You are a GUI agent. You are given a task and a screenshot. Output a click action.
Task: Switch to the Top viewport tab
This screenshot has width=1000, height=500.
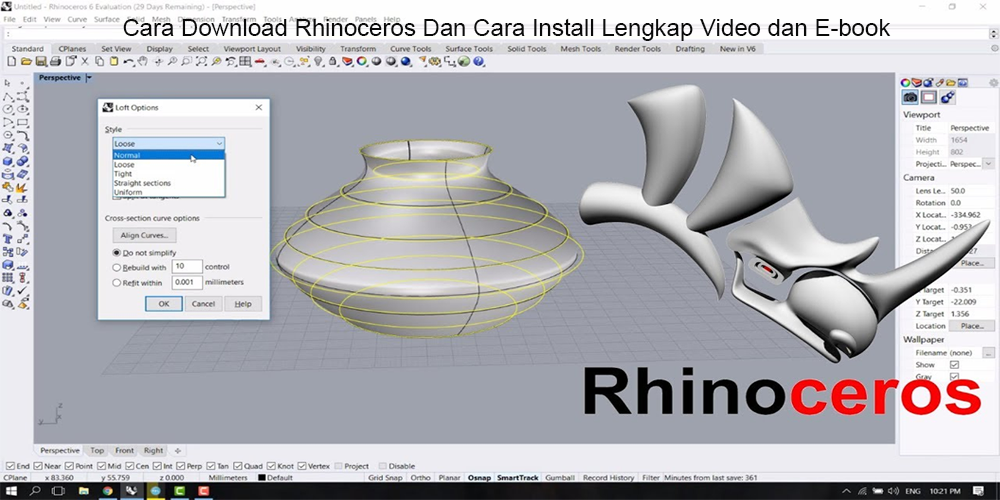click(97, 450)
